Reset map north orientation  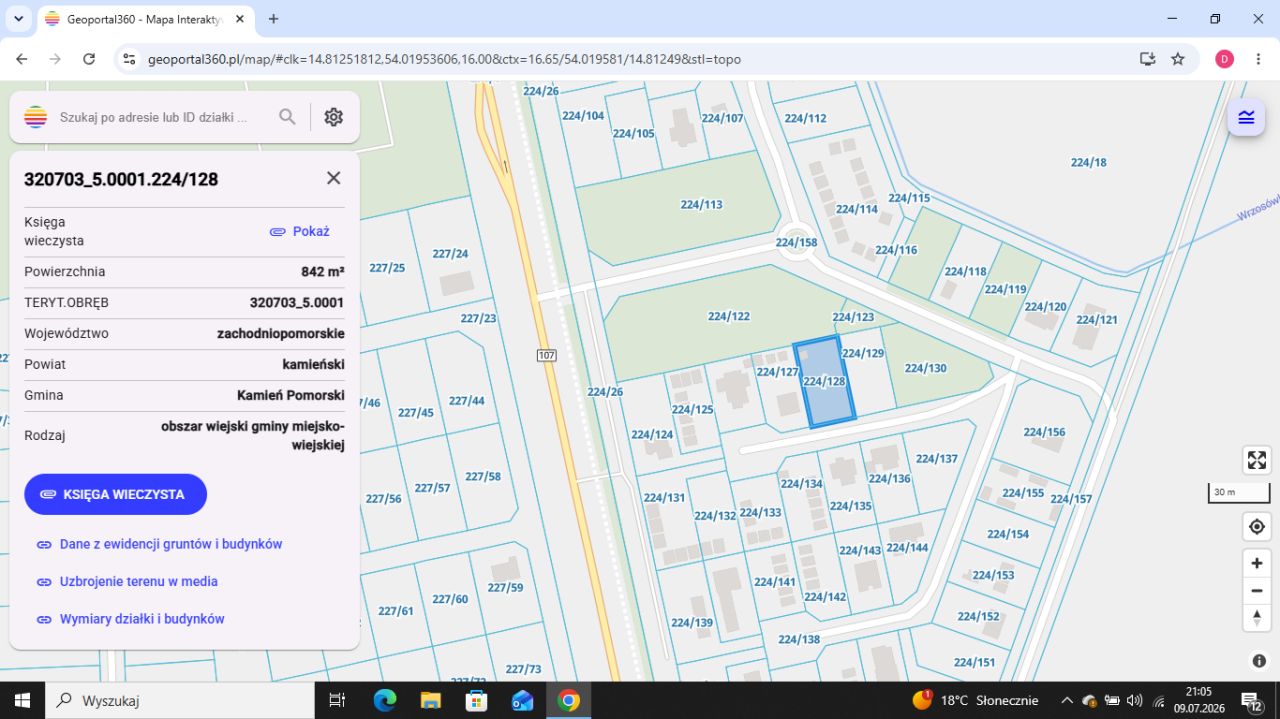1257,617
